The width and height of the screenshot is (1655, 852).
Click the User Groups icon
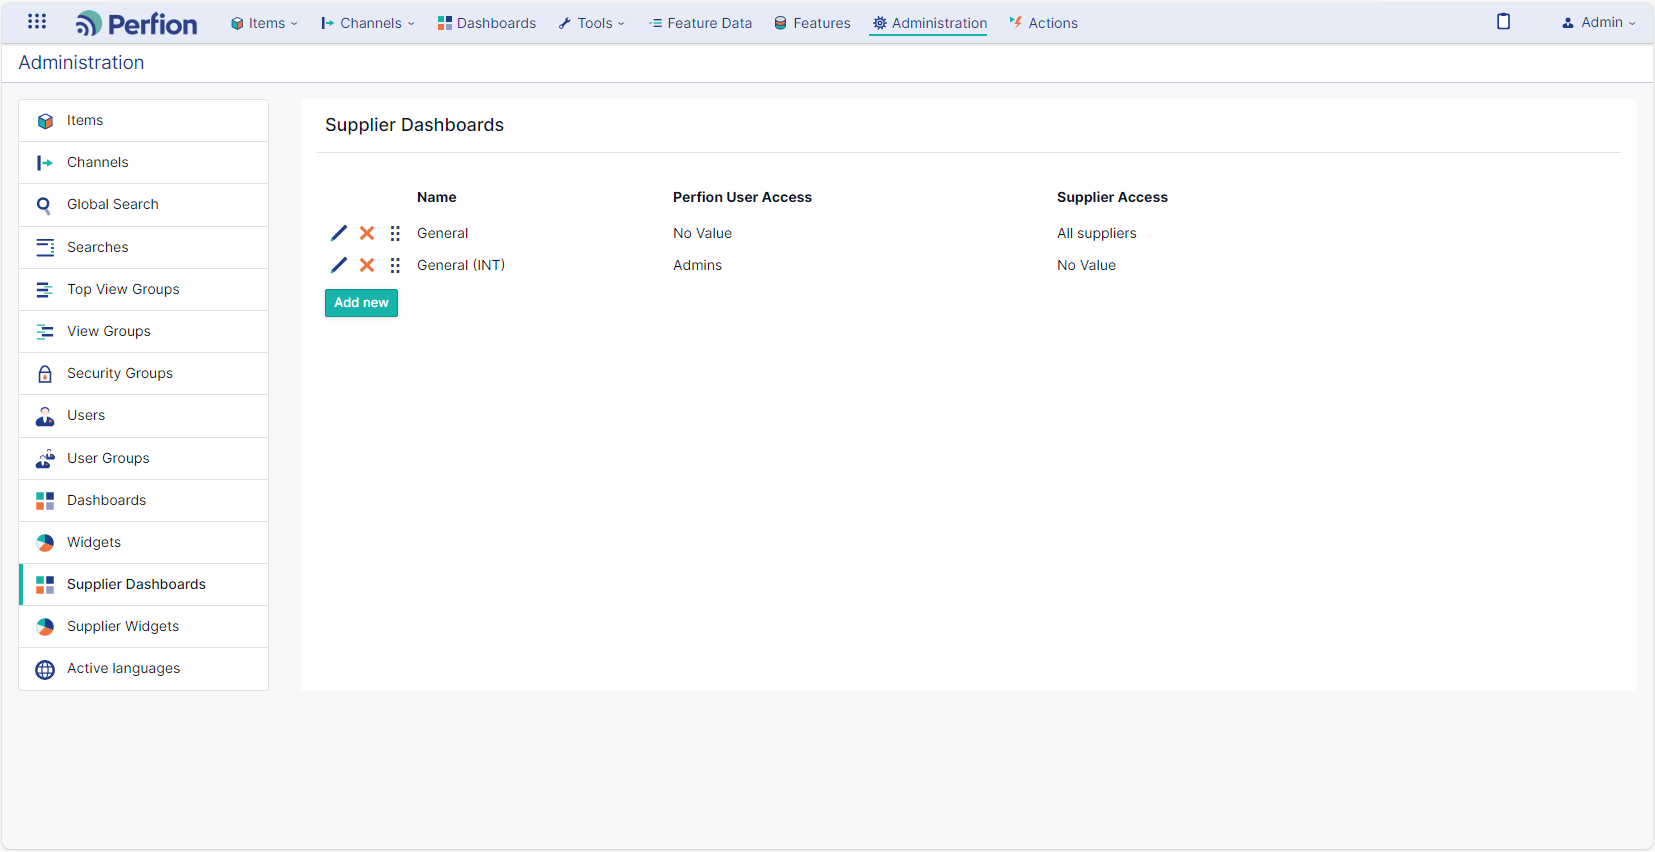tap(45, 459)
